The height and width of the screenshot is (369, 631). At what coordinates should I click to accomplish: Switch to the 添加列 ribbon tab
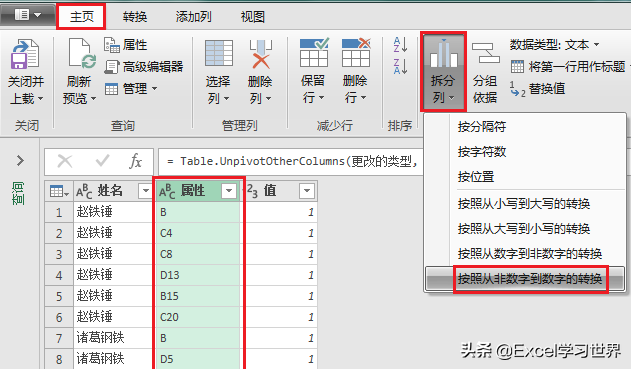point(193,16)
